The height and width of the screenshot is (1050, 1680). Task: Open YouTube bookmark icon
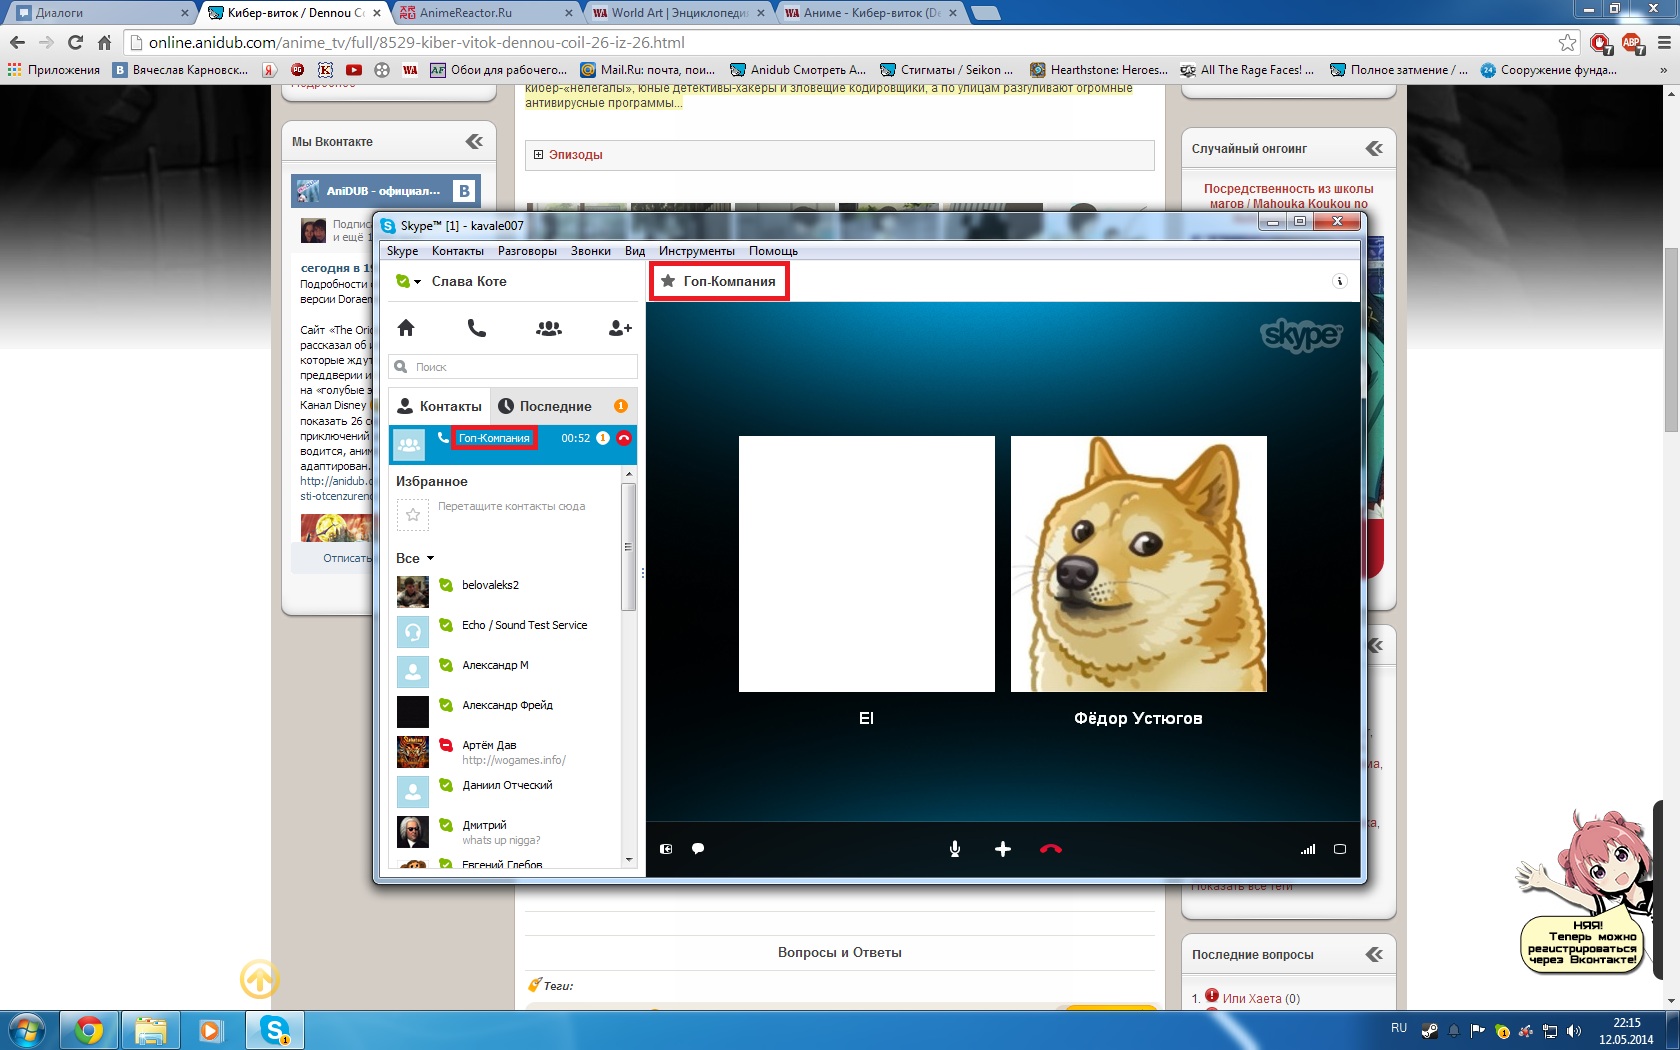354,70
